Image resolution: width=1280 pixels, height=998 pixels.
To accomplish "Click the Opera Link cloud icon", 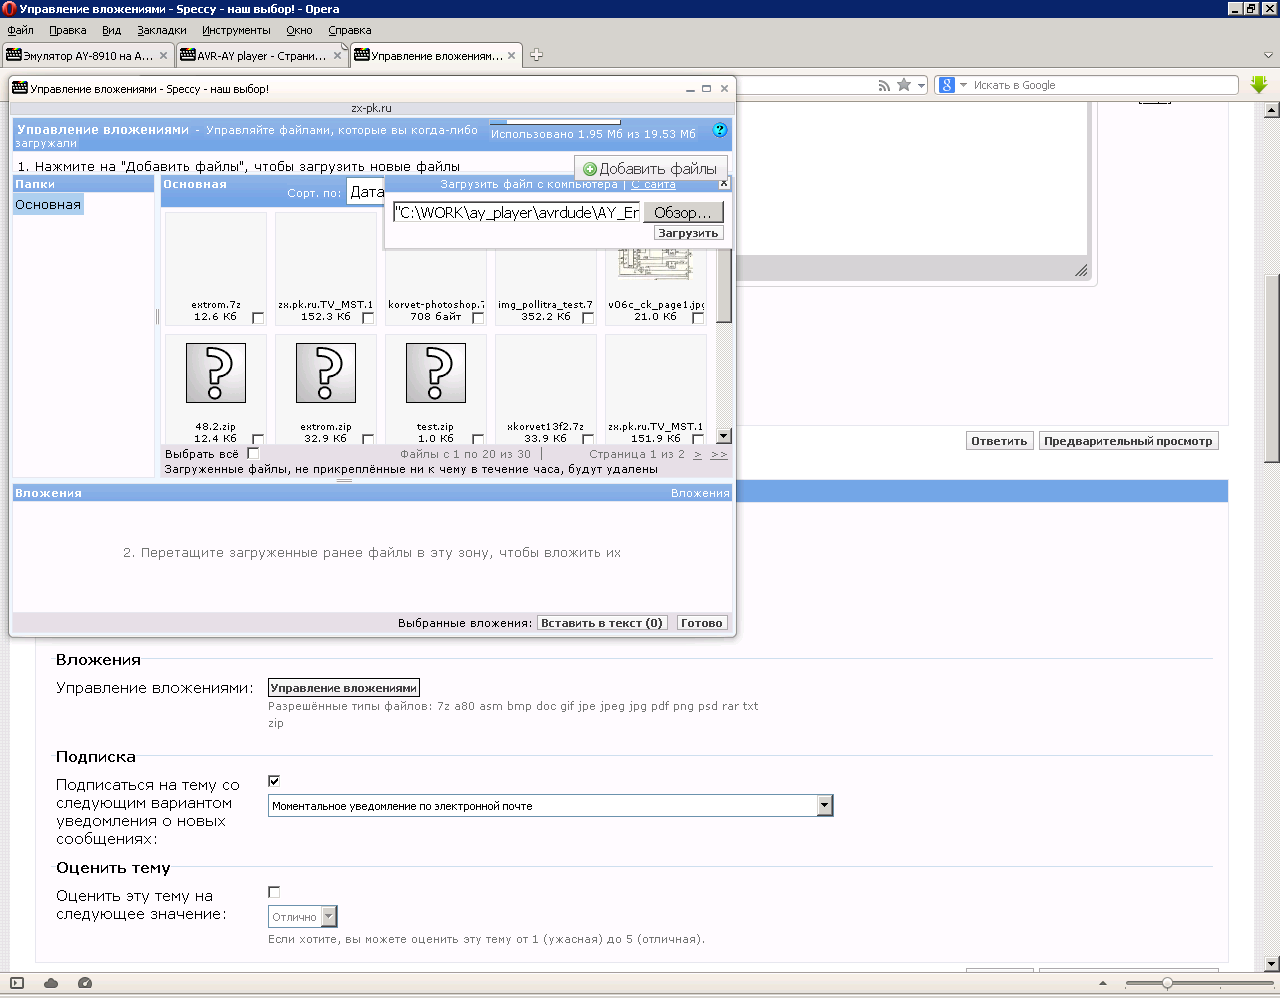I will pyautogui.click(x=51, y=983).
